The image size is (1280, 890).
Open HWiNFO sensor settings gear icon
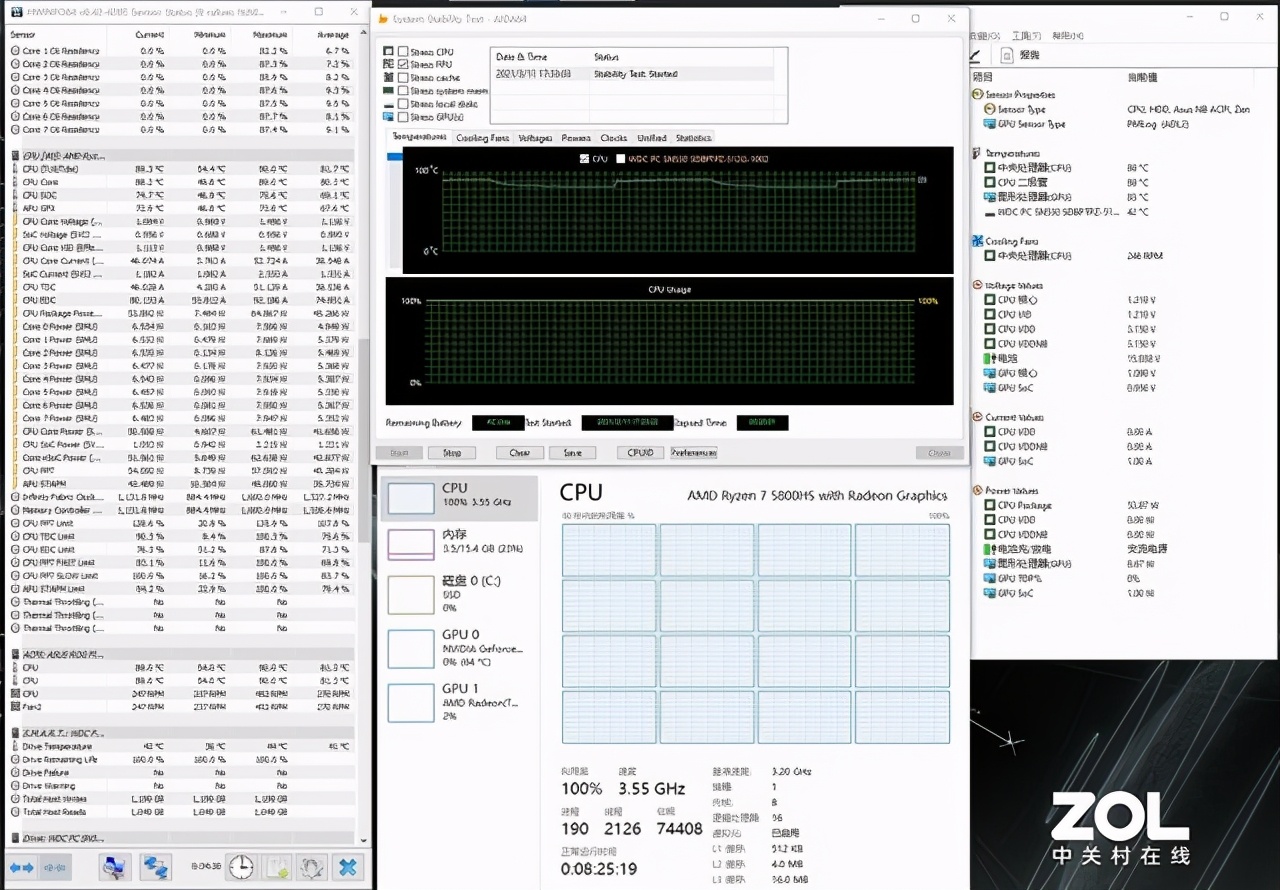click(312, 867)
